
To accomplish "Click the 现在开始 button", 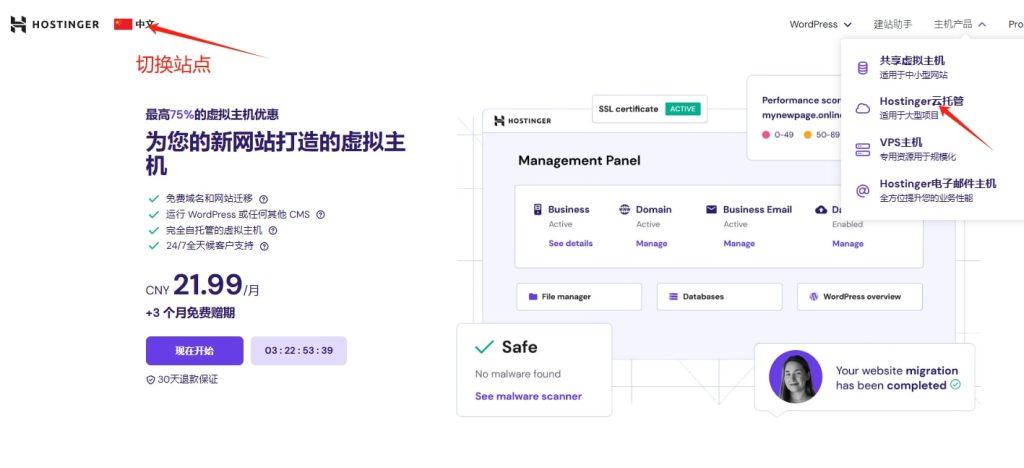I will coord(195,351).
